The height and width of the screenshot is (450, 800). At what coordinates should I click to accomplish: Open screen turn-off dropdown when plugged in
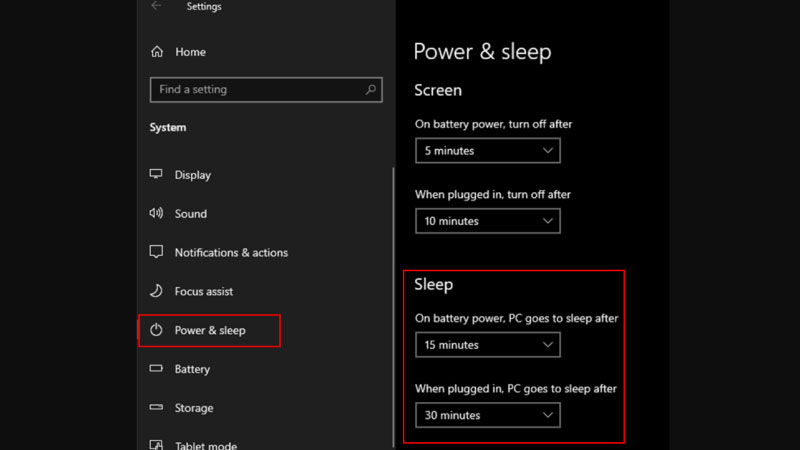coord(487,221)
